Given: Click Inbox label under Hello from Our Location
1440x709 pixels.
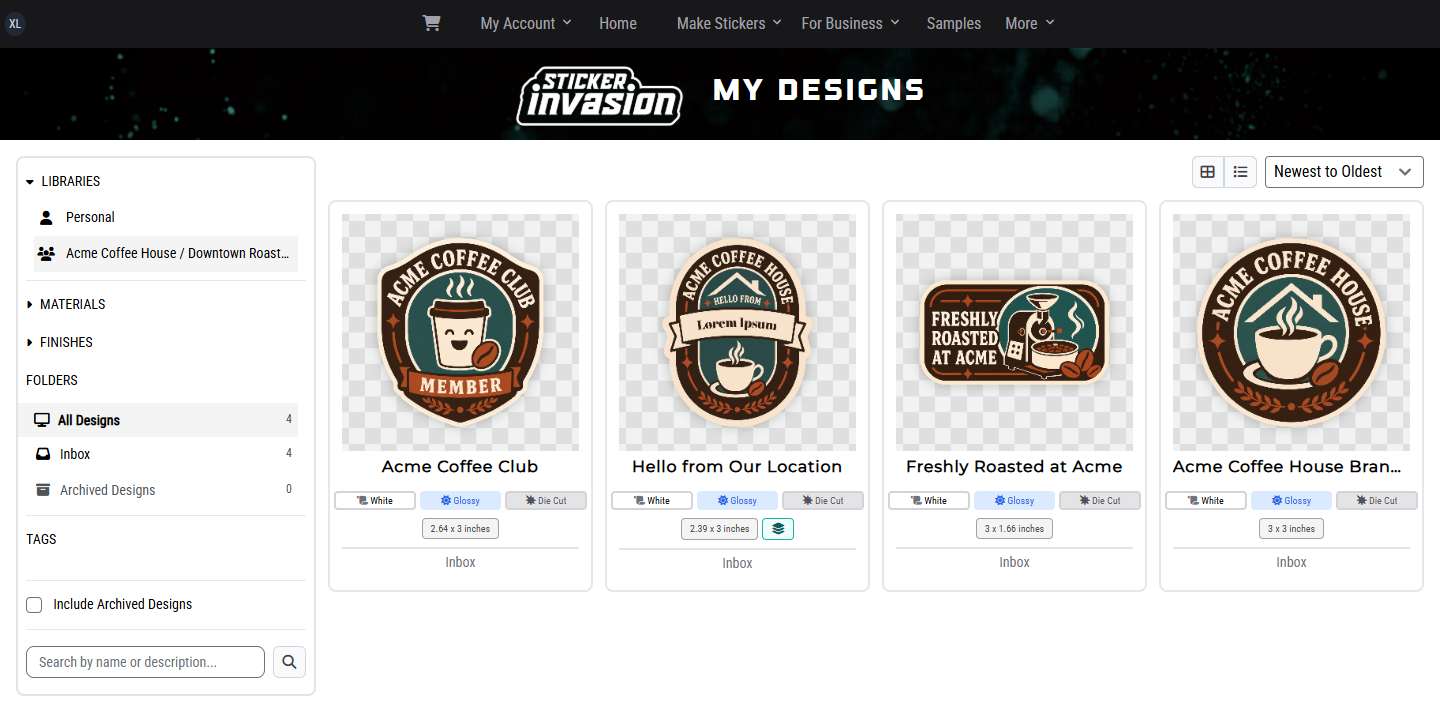Looking at the screenshot, I should (x=737, y=563).
